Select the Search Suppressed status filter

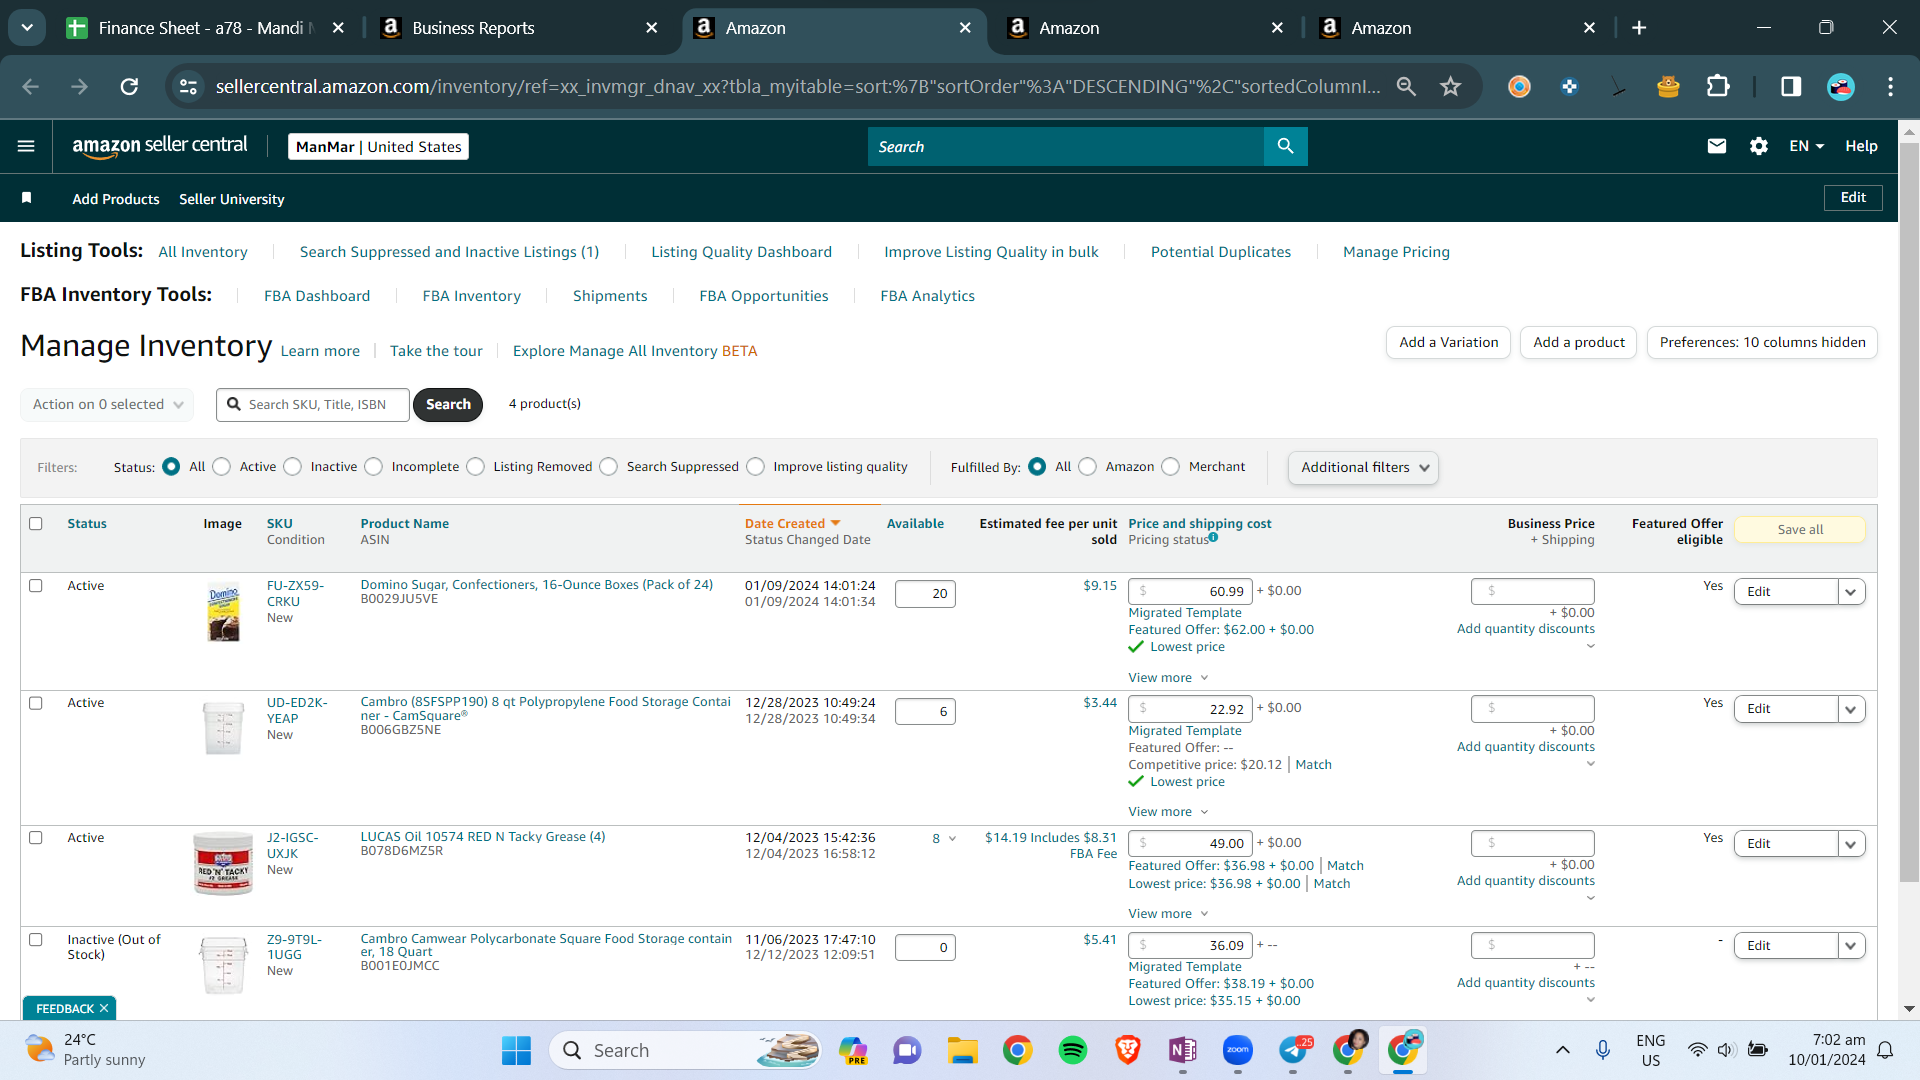click(x=609, y=467)
